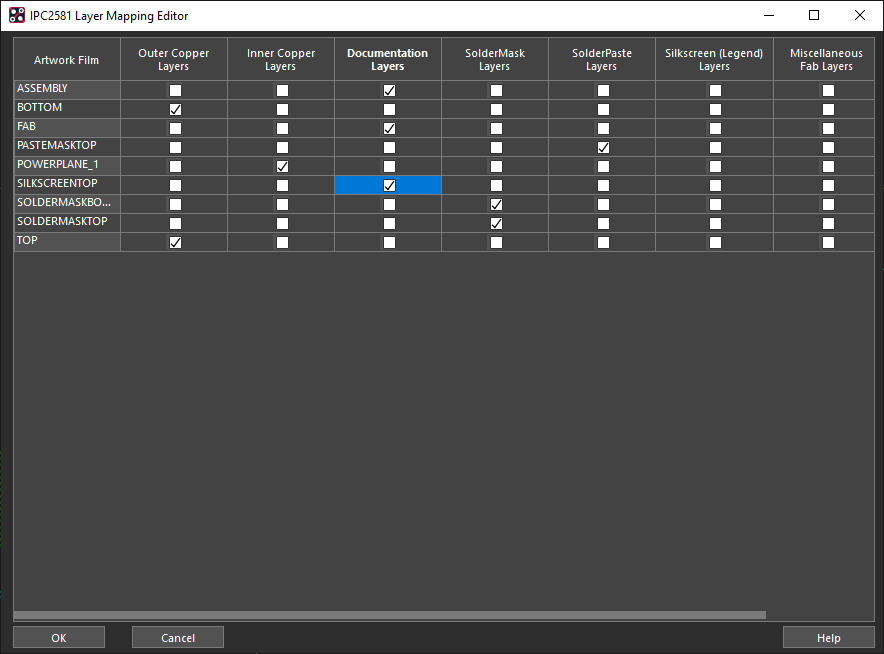This screenshot has height=654, width=884.
Task: Uncheck the highlighted SILKSCREENTOP Documentation checkbox
Action: (x=389, y=185)
